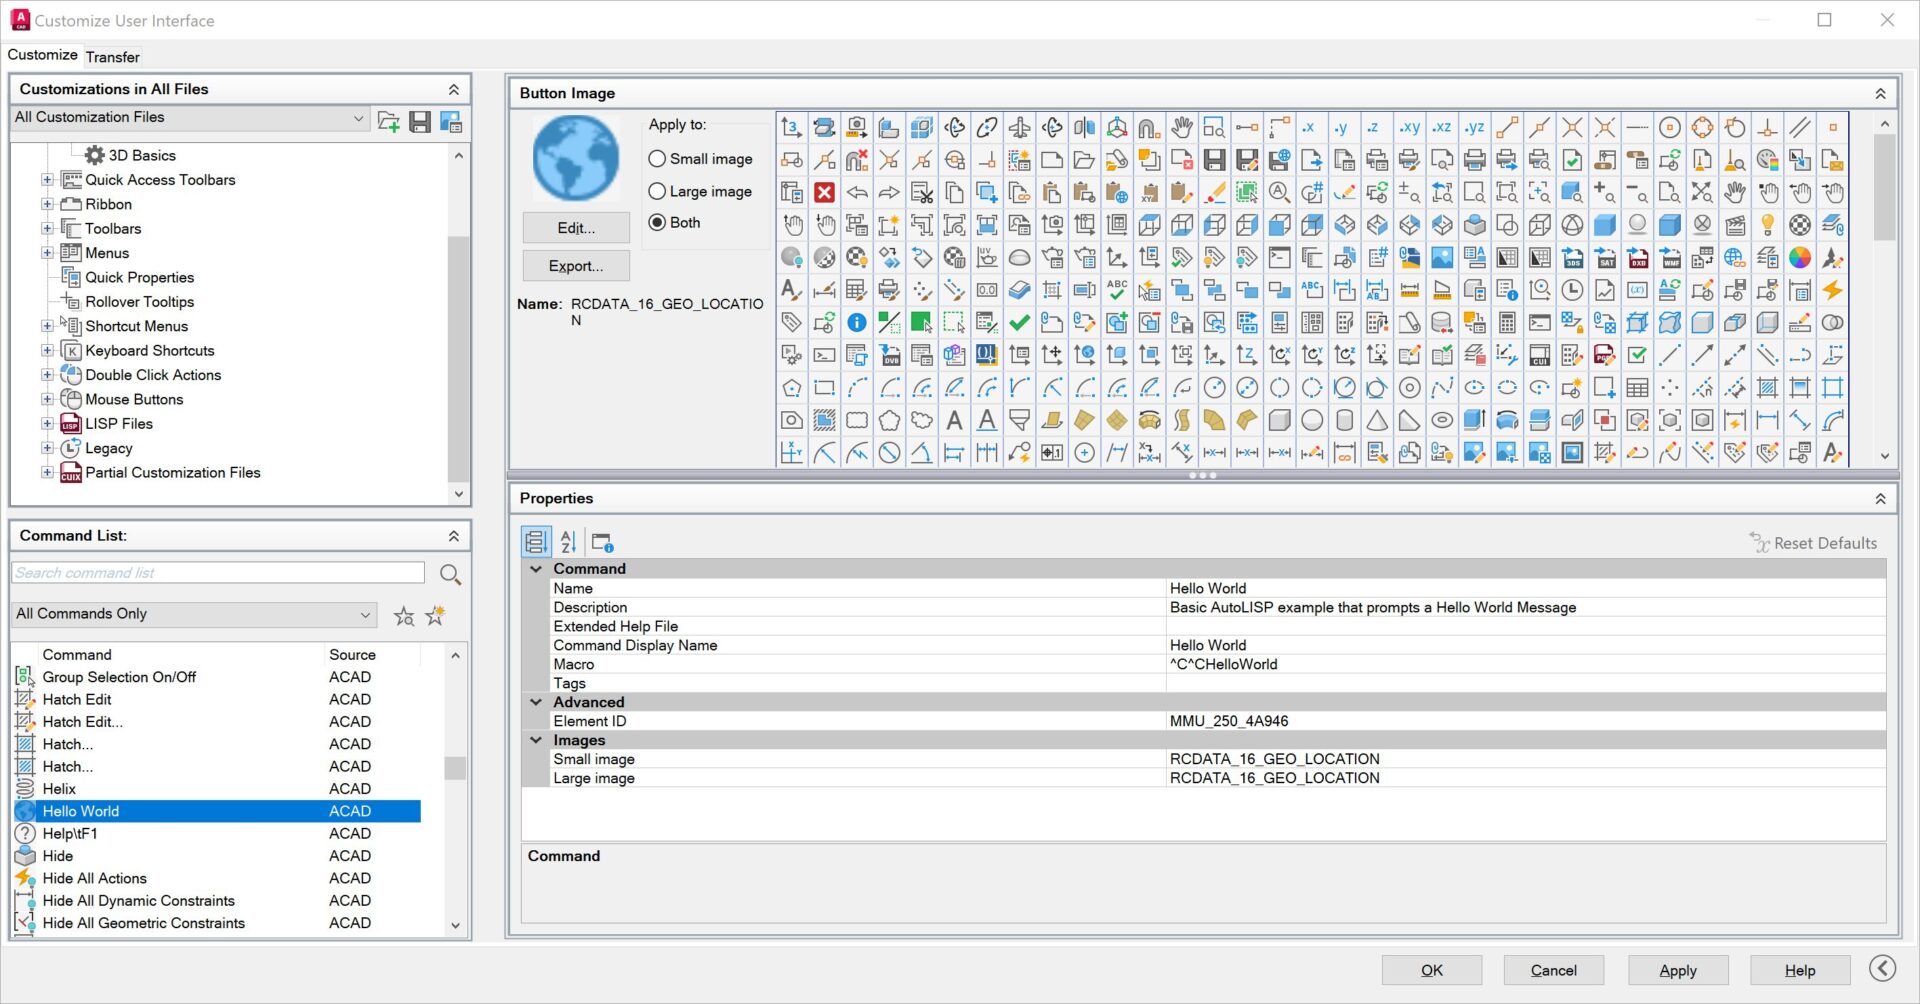Select the color wheel swatch icon
Image resolution: width=1920 pixels, height=1004 pixels.
pos(1799,258)
